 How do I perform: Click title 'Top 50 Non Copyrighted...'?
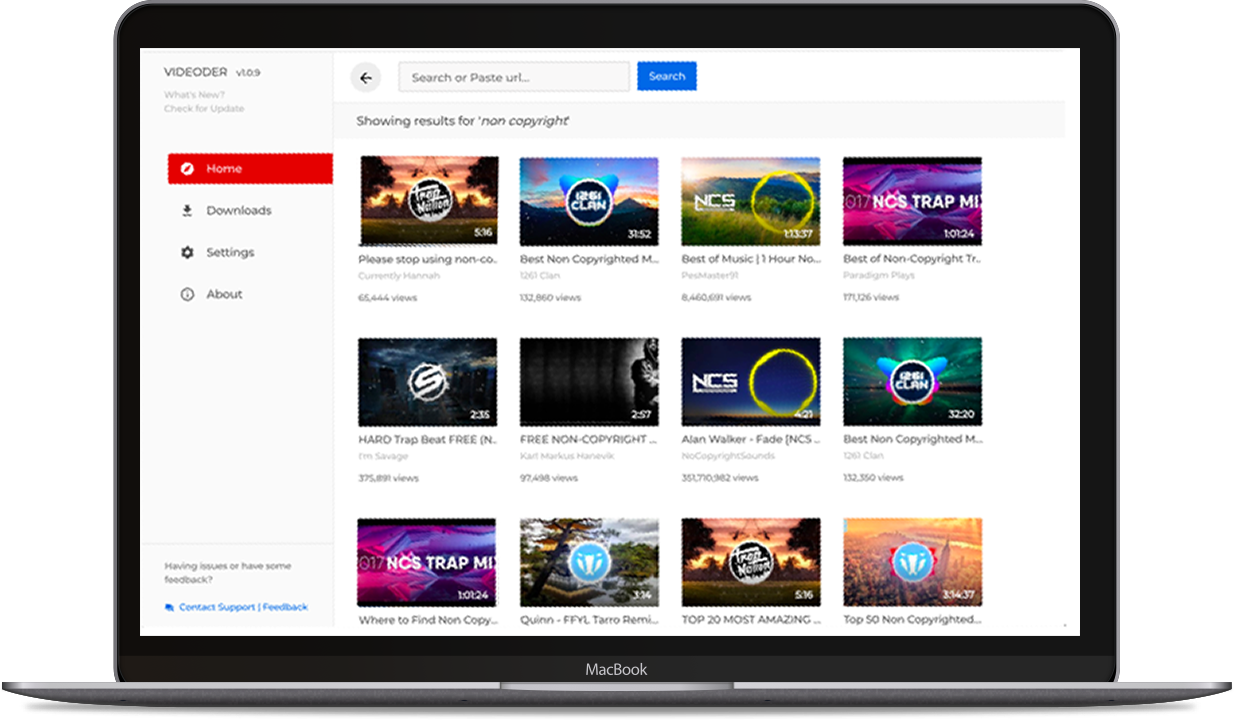(x=912, y=620)
